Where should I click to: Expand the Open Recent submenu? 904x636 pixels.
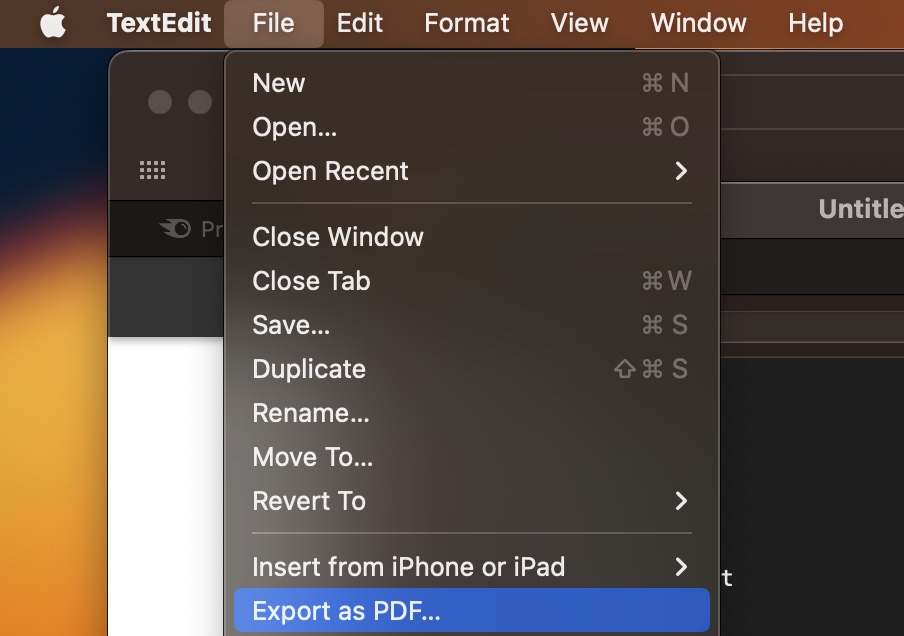330,171
